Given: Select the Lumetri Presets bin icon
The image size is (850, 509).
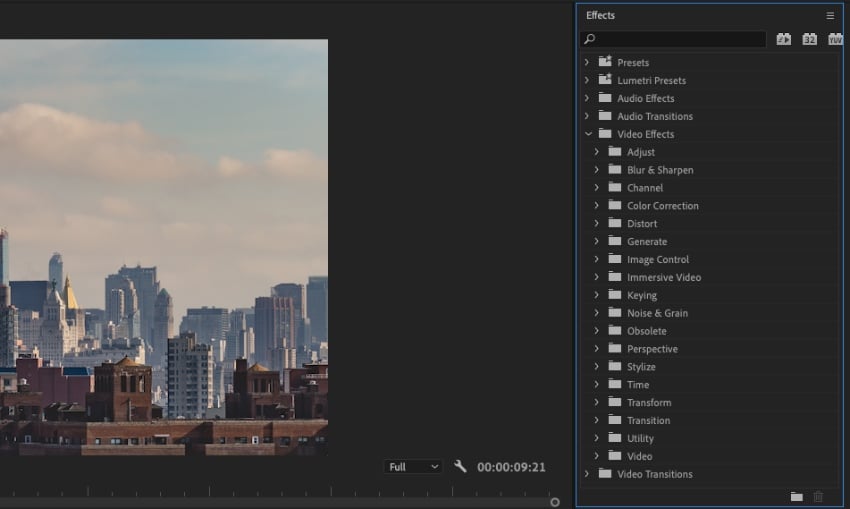Looking at the screenshot, I should (605, 79).
